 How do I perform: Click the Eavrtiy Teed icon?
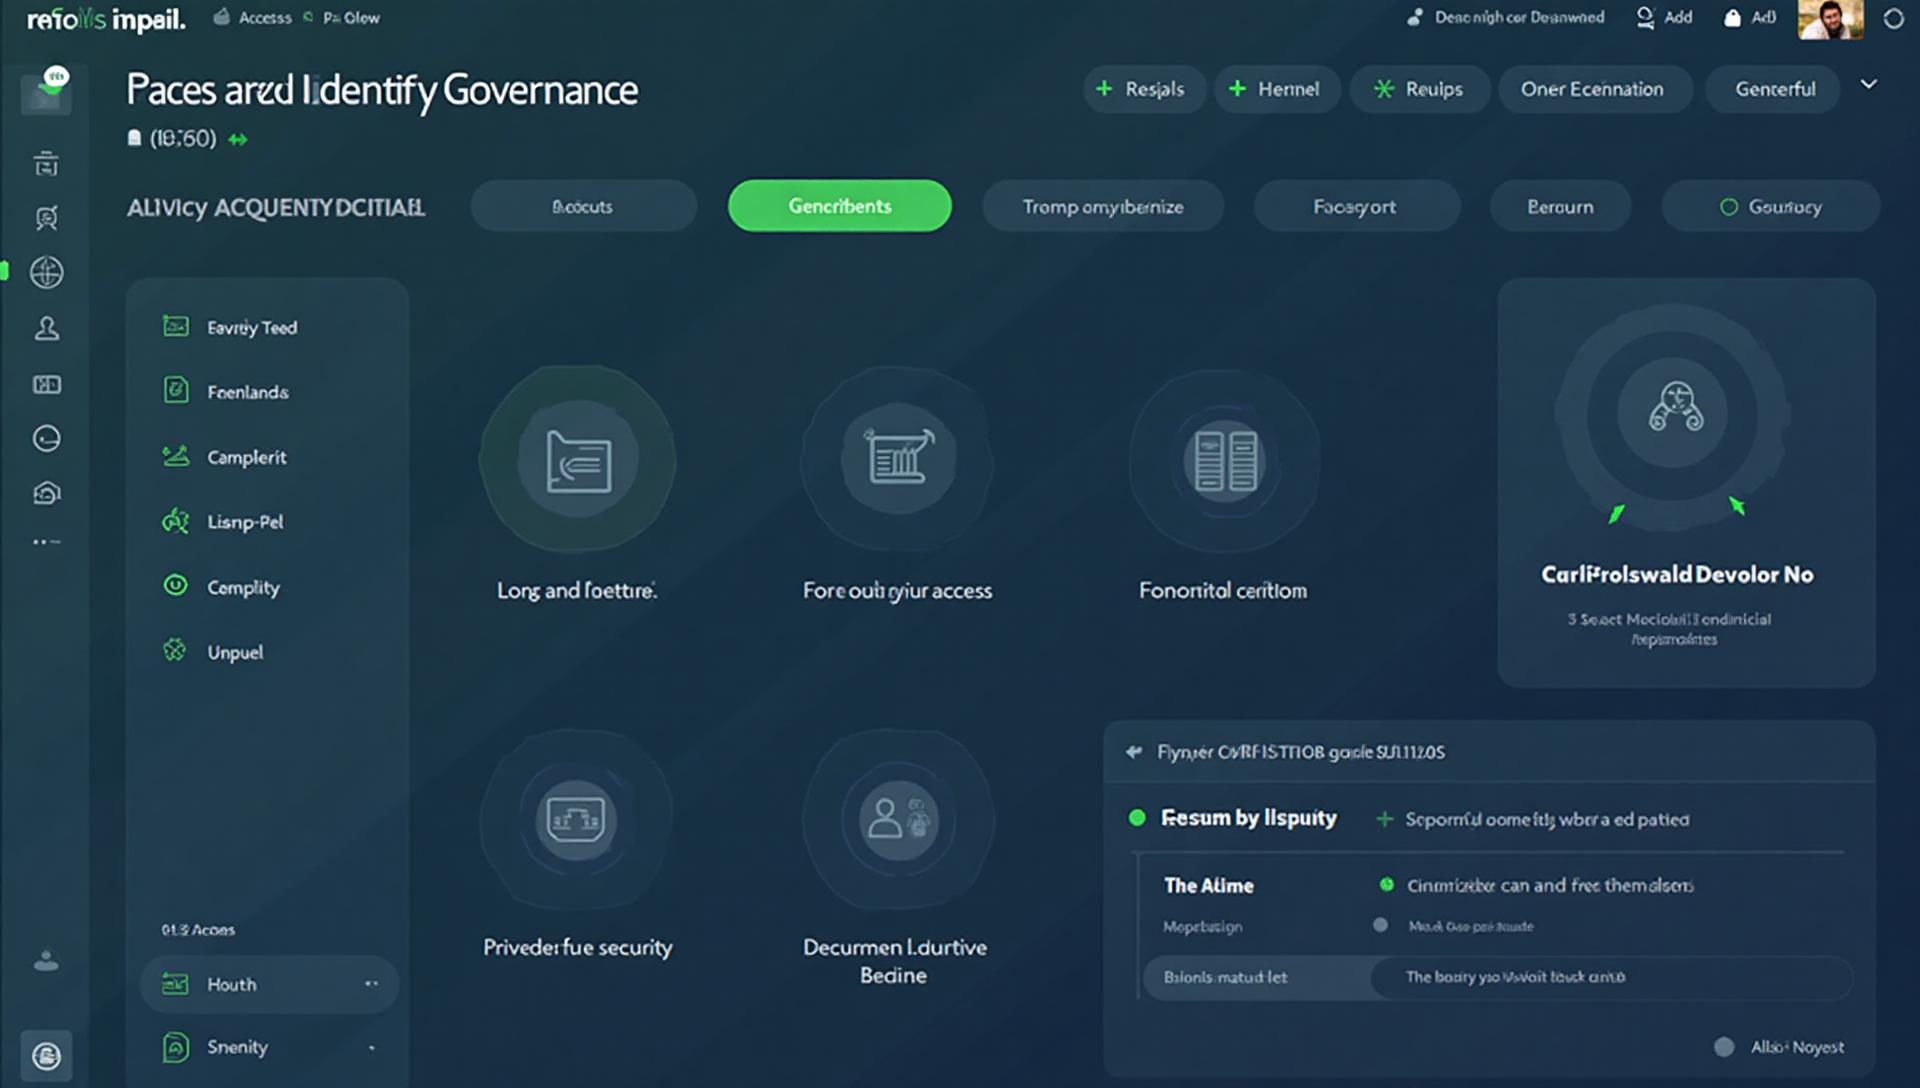(x=176, y=327)
